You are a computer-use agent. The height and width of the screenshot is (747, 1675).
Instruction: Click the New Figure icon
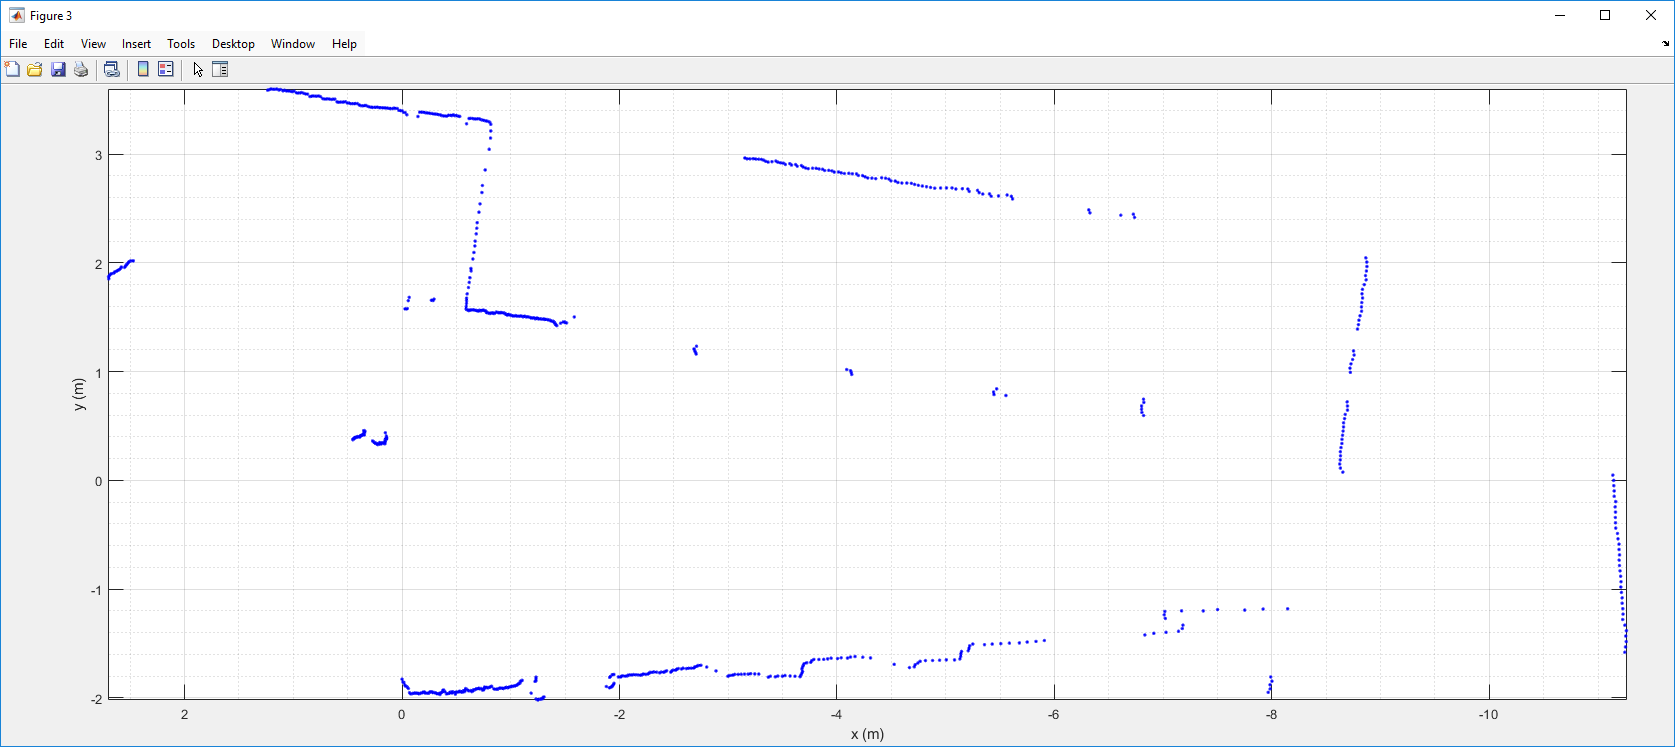coord(12,69)
